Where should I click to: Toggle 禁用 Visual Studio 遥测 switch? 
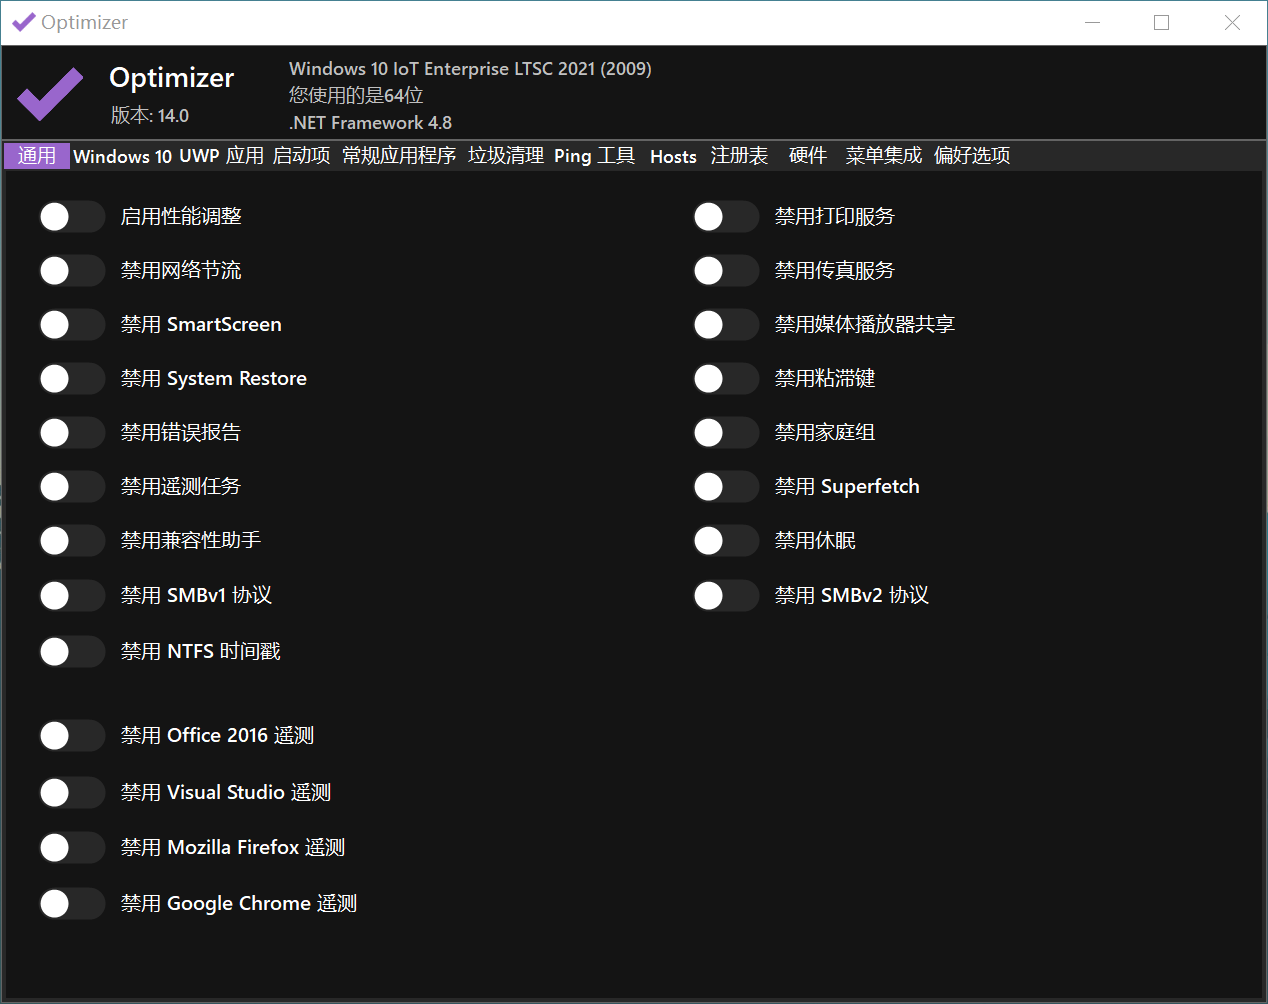[x=72, y=793]
